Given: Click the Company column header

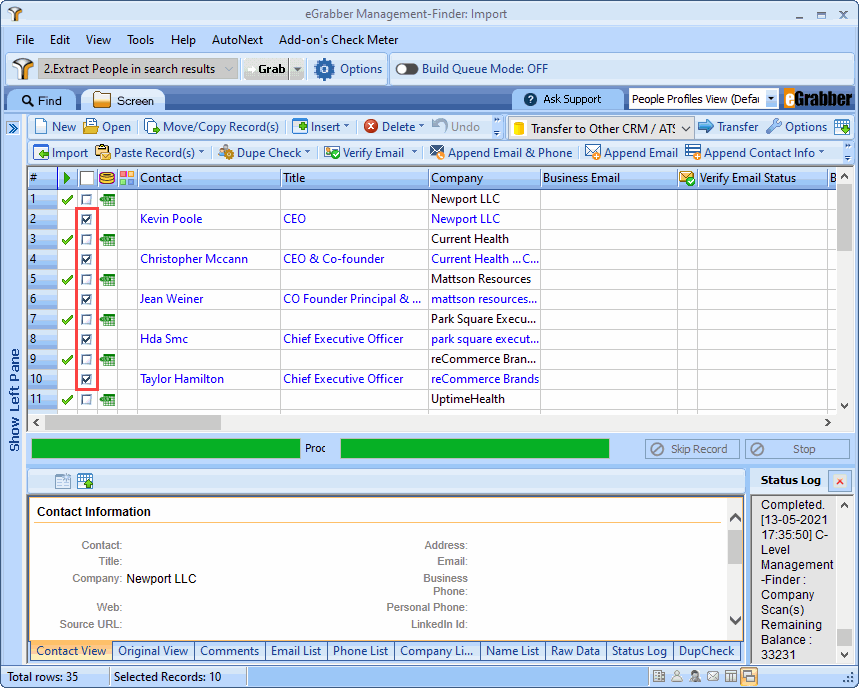Looking at the screenshot, I should click(x=484, y=178).
